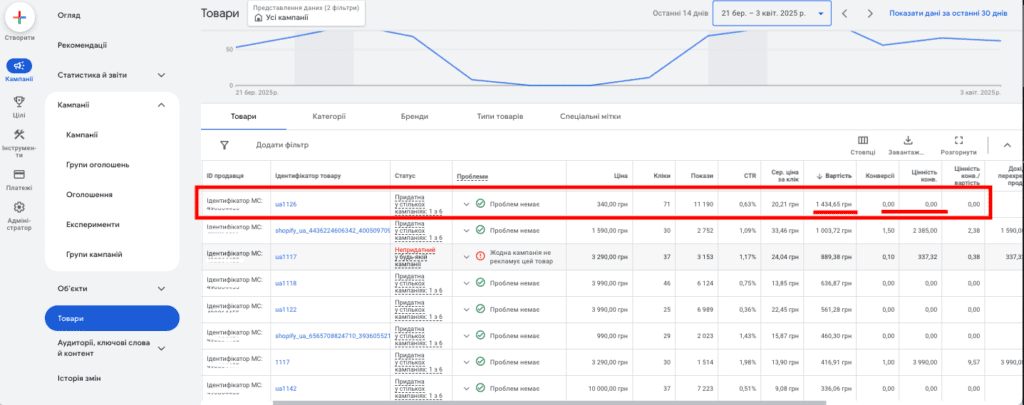Image resolution: width=1024 pixels, height=405 pixels.
Task: Click green check icon in ua1118 row
Action: coord(480,282)
